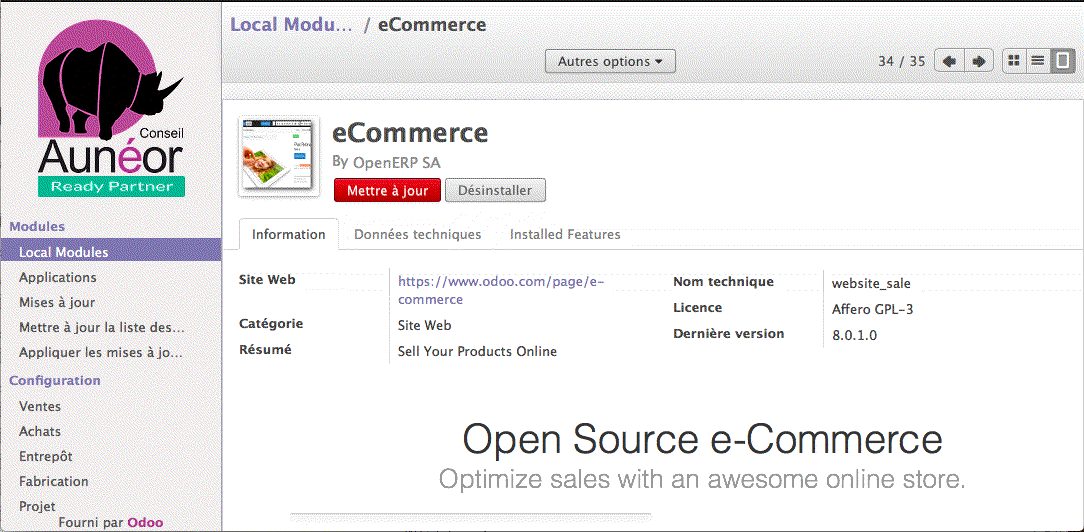
Task: Open the odoo.com e-commerce link
Action: coord(500,291)
